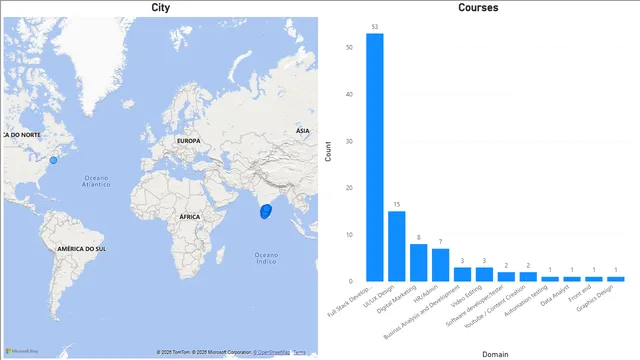Click the 50 tick on the Count axis
Image resolution: width=640 pixels, height=360 pixels.
tap(349, 47)
